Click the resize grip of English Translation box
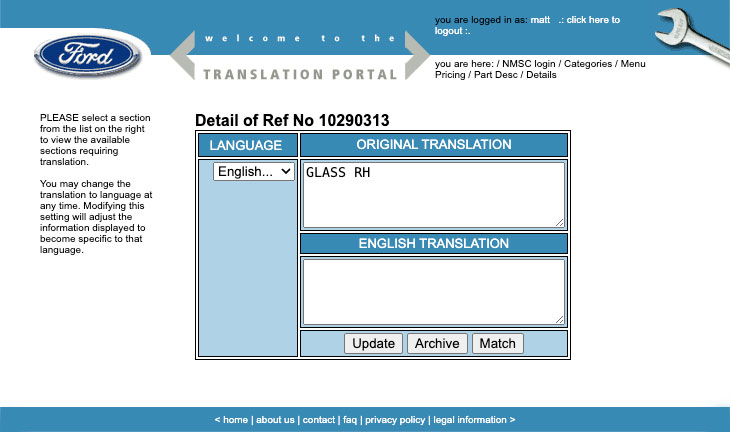Image resolution: width=730 pixels, height=432 pixels. pyautogui.click(x=560, y=319)
